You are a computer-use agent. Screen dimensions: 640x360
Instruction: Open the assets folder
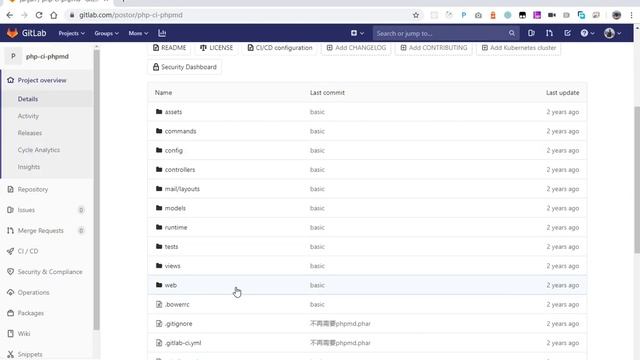[x=173, y=112]
